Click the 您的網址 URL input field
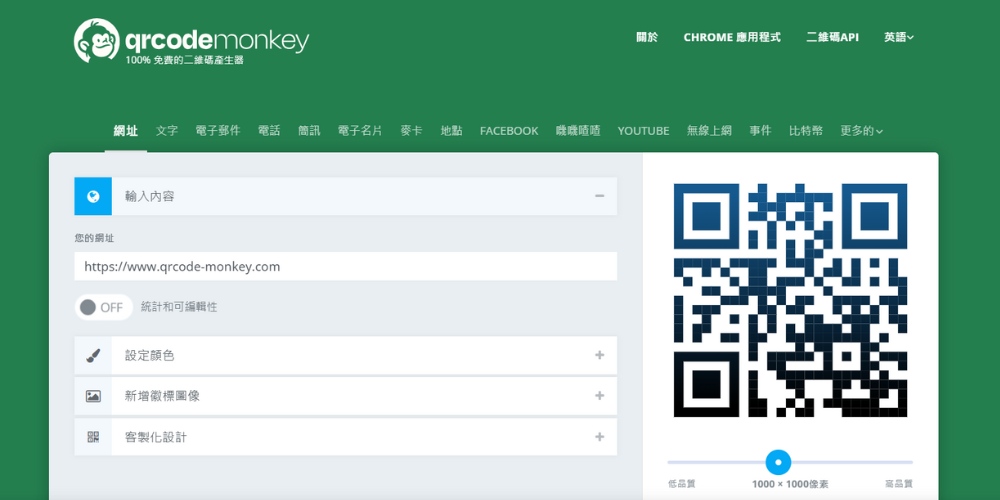Viewport: 1000px width, 500px height. coord(346,267)
